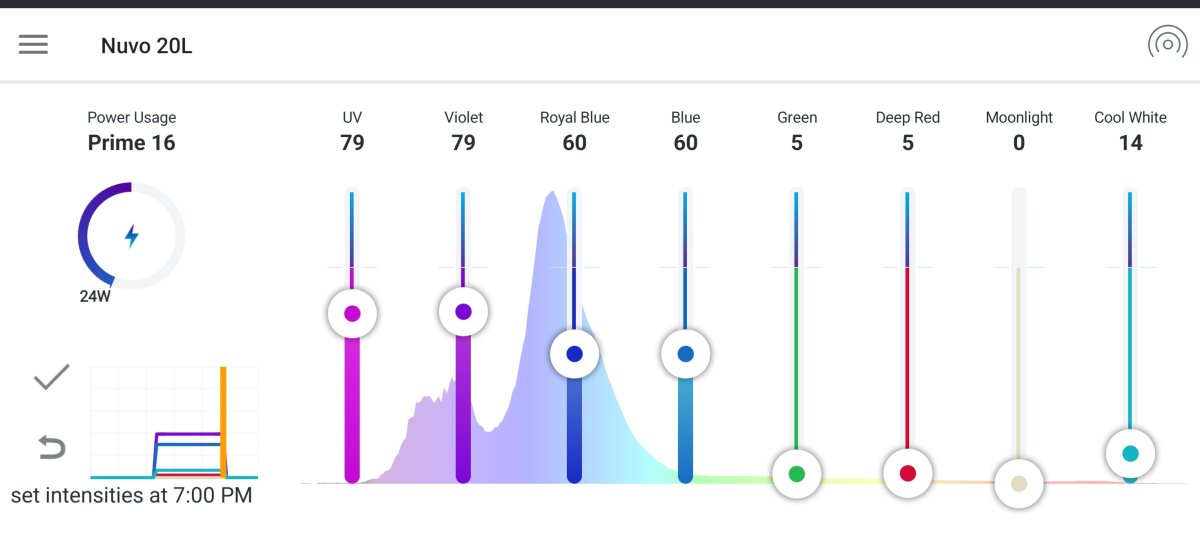Click the Deep Red slider handle
The width and height of the screenshot is (1200, 533).
coord(908,474)
